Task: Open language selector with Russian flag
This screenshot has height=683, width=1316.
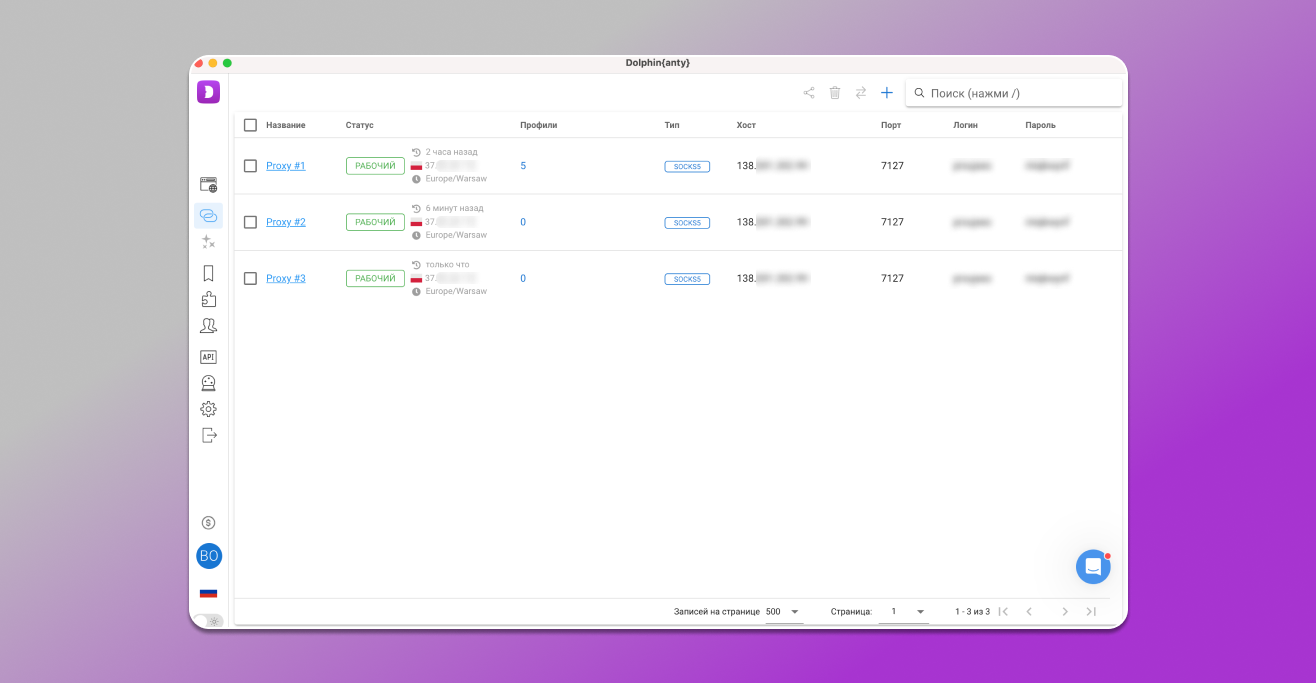Action: 208,593
